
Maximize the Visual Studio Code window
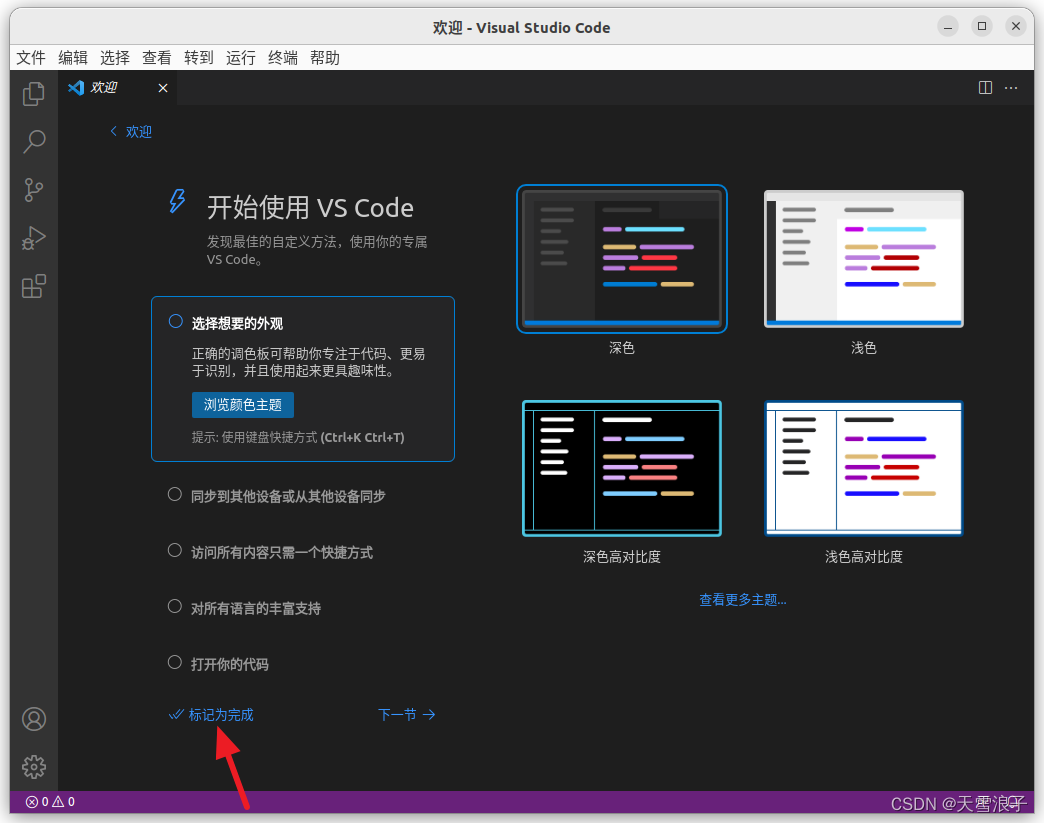tap(981, 27)
